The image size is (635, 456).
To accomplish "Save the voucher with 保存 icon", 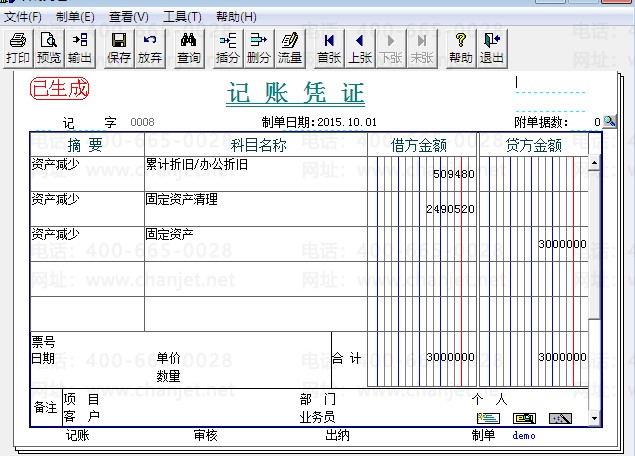I will click(x=119, y=47).
